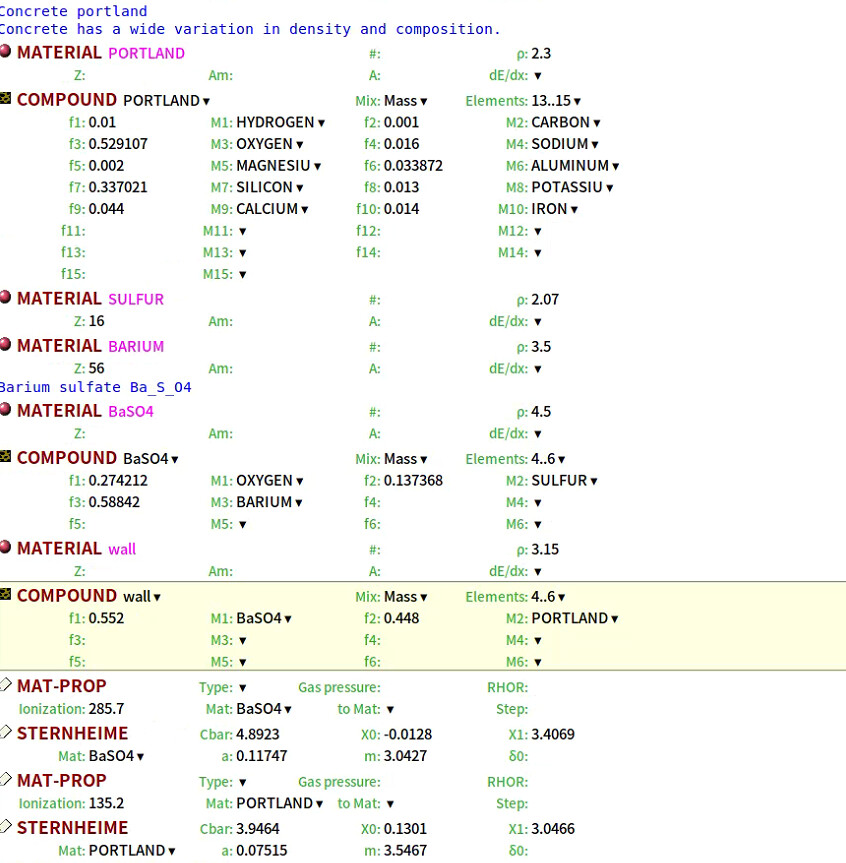This screenshot has width=846, height=863.
Task: Open the HYDROGEN material dropdown in COMPOUND PORTLAND
Action: tap(281, 123)
